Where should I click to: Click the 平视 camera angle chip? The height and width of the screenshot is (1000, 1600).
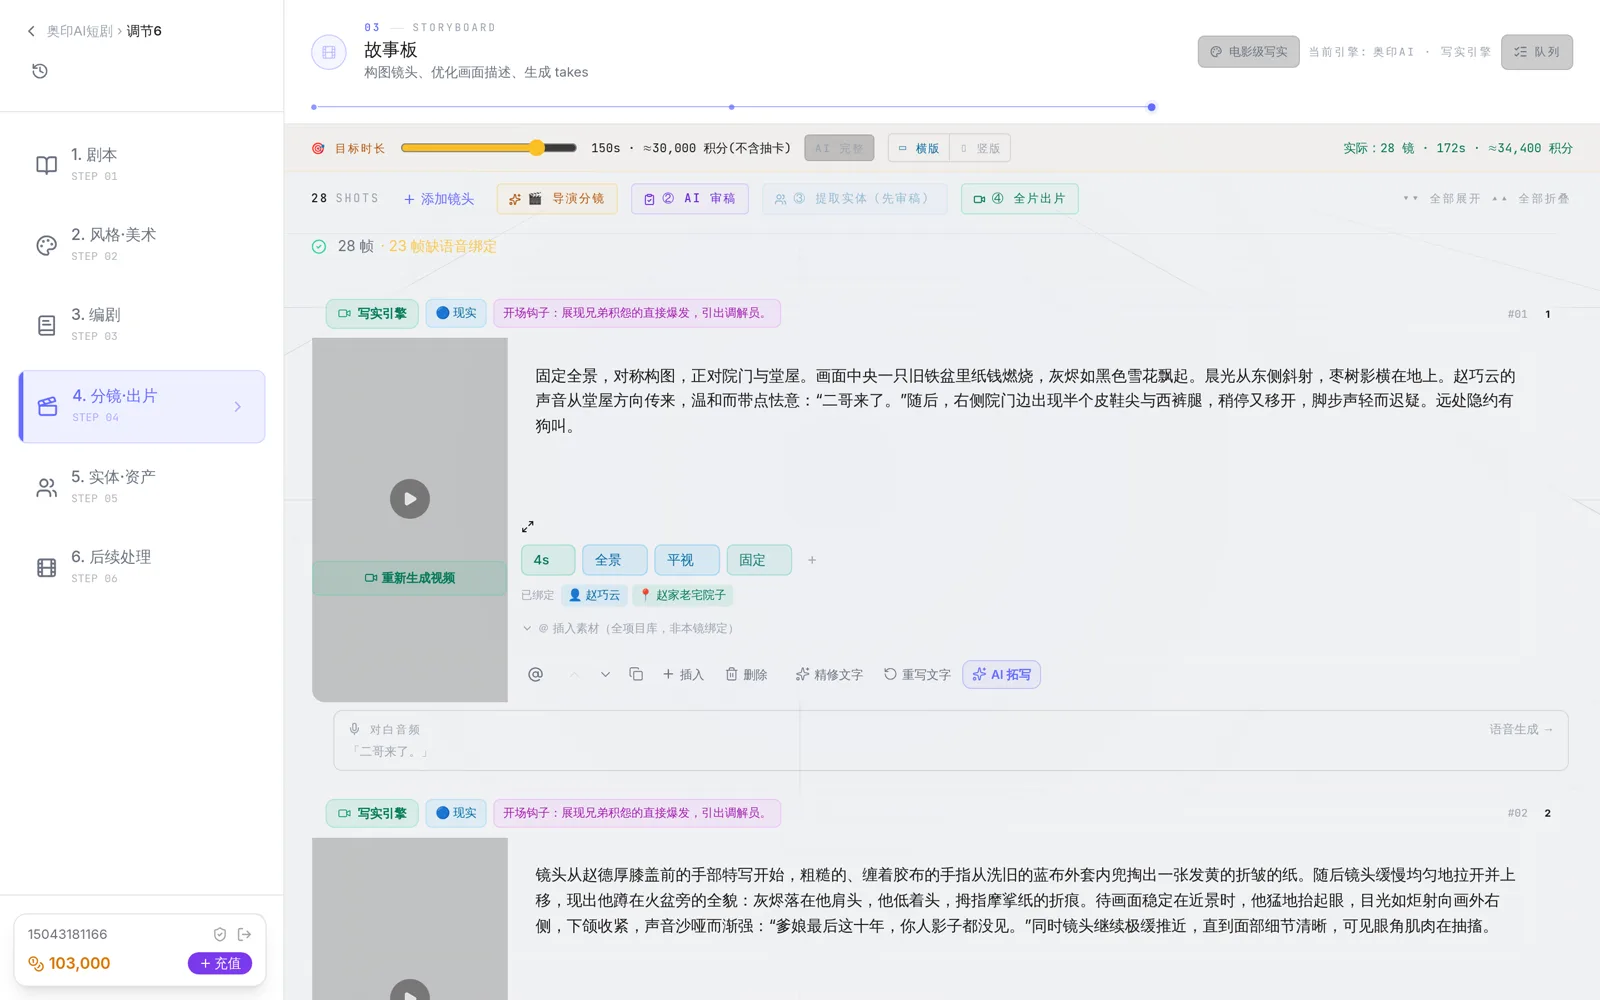pyautogui.click(x=687, y=560)
